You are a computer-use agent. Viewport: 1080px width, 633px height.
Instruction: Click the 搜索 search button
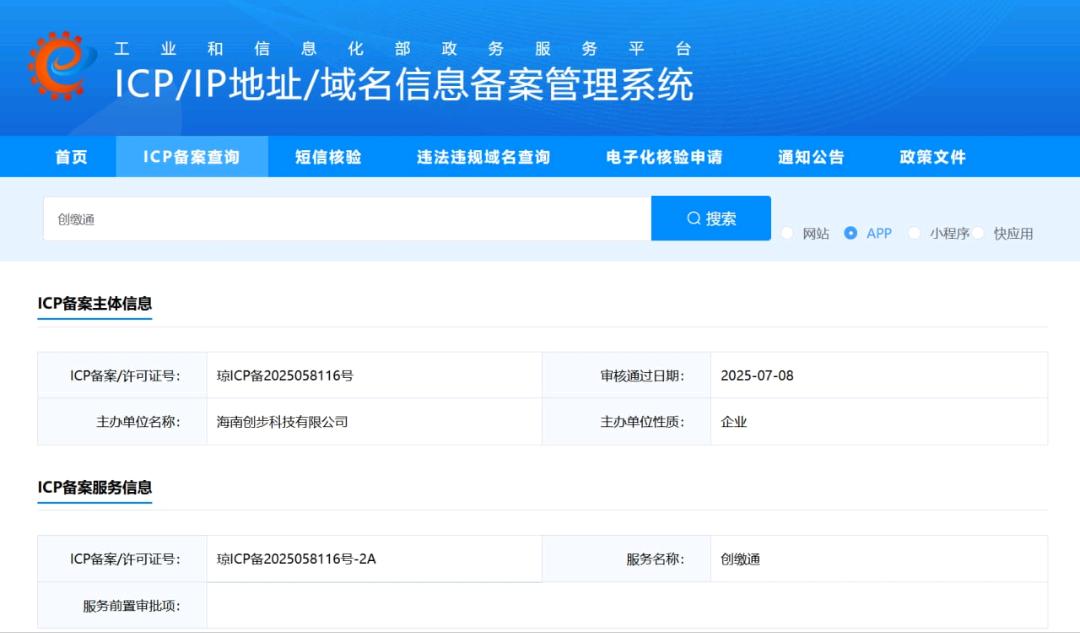pos(711,218)
